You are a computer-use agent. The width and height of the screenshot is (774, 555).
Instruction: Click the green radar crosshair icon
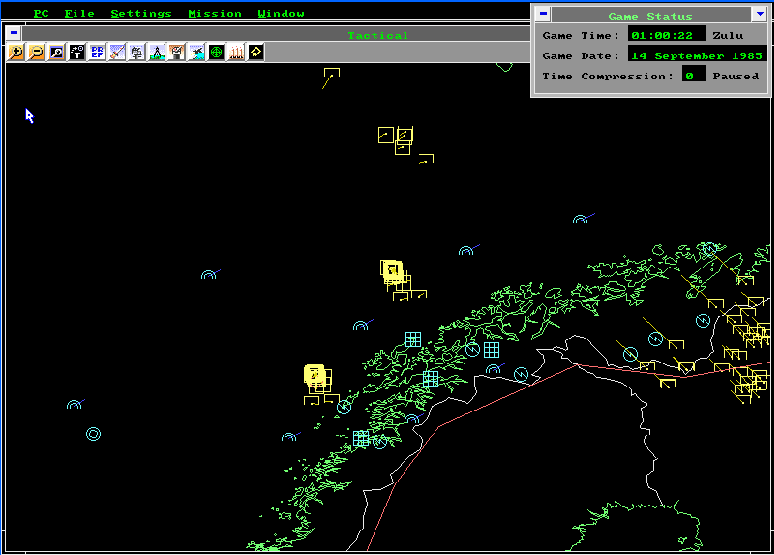(x=216, y=52)
